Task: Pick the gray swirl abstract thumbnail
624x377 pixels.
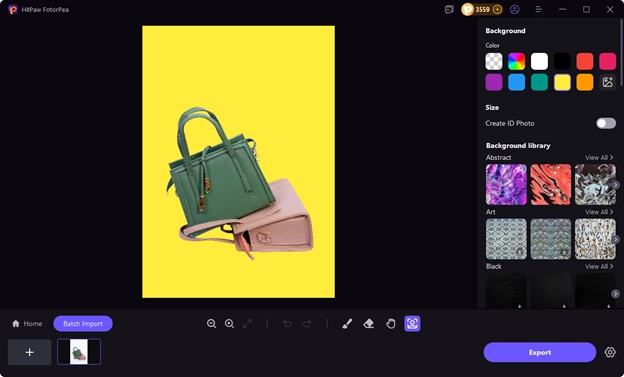Action: (x=595, y=185)
